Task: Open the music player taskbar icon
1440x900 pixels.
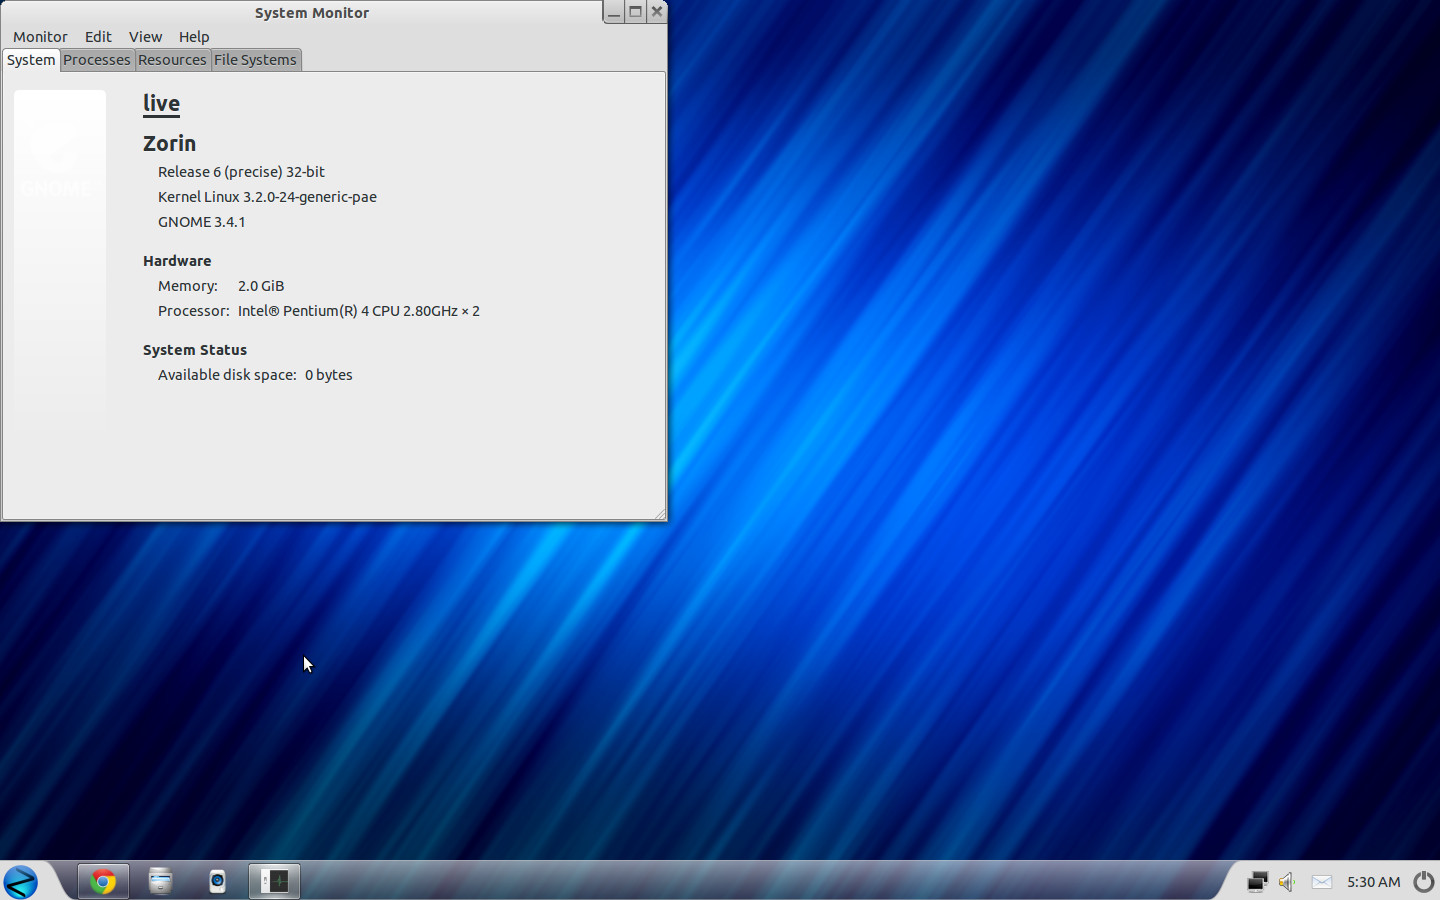Action: point(217,881)
